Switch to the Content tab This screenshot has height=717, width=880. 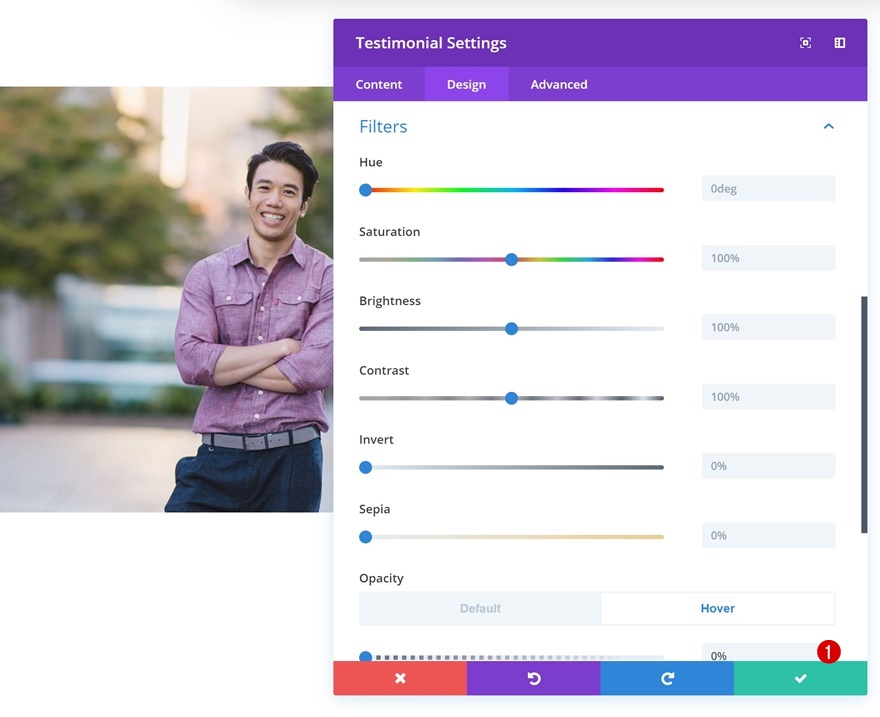pos(379,84)
